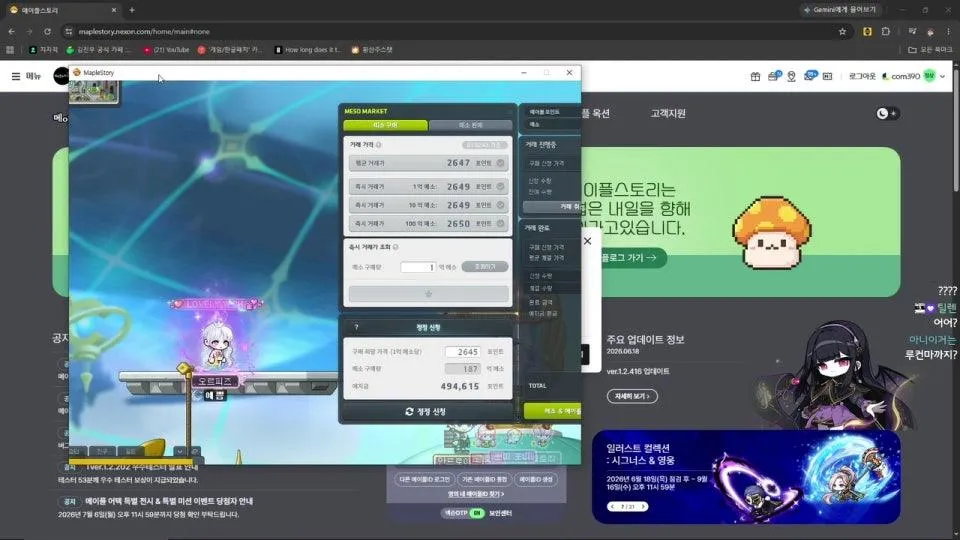Screen dimensions: 960x540
Task: Click the 자세히 보기 button under update info
Action: click(632, 396)
